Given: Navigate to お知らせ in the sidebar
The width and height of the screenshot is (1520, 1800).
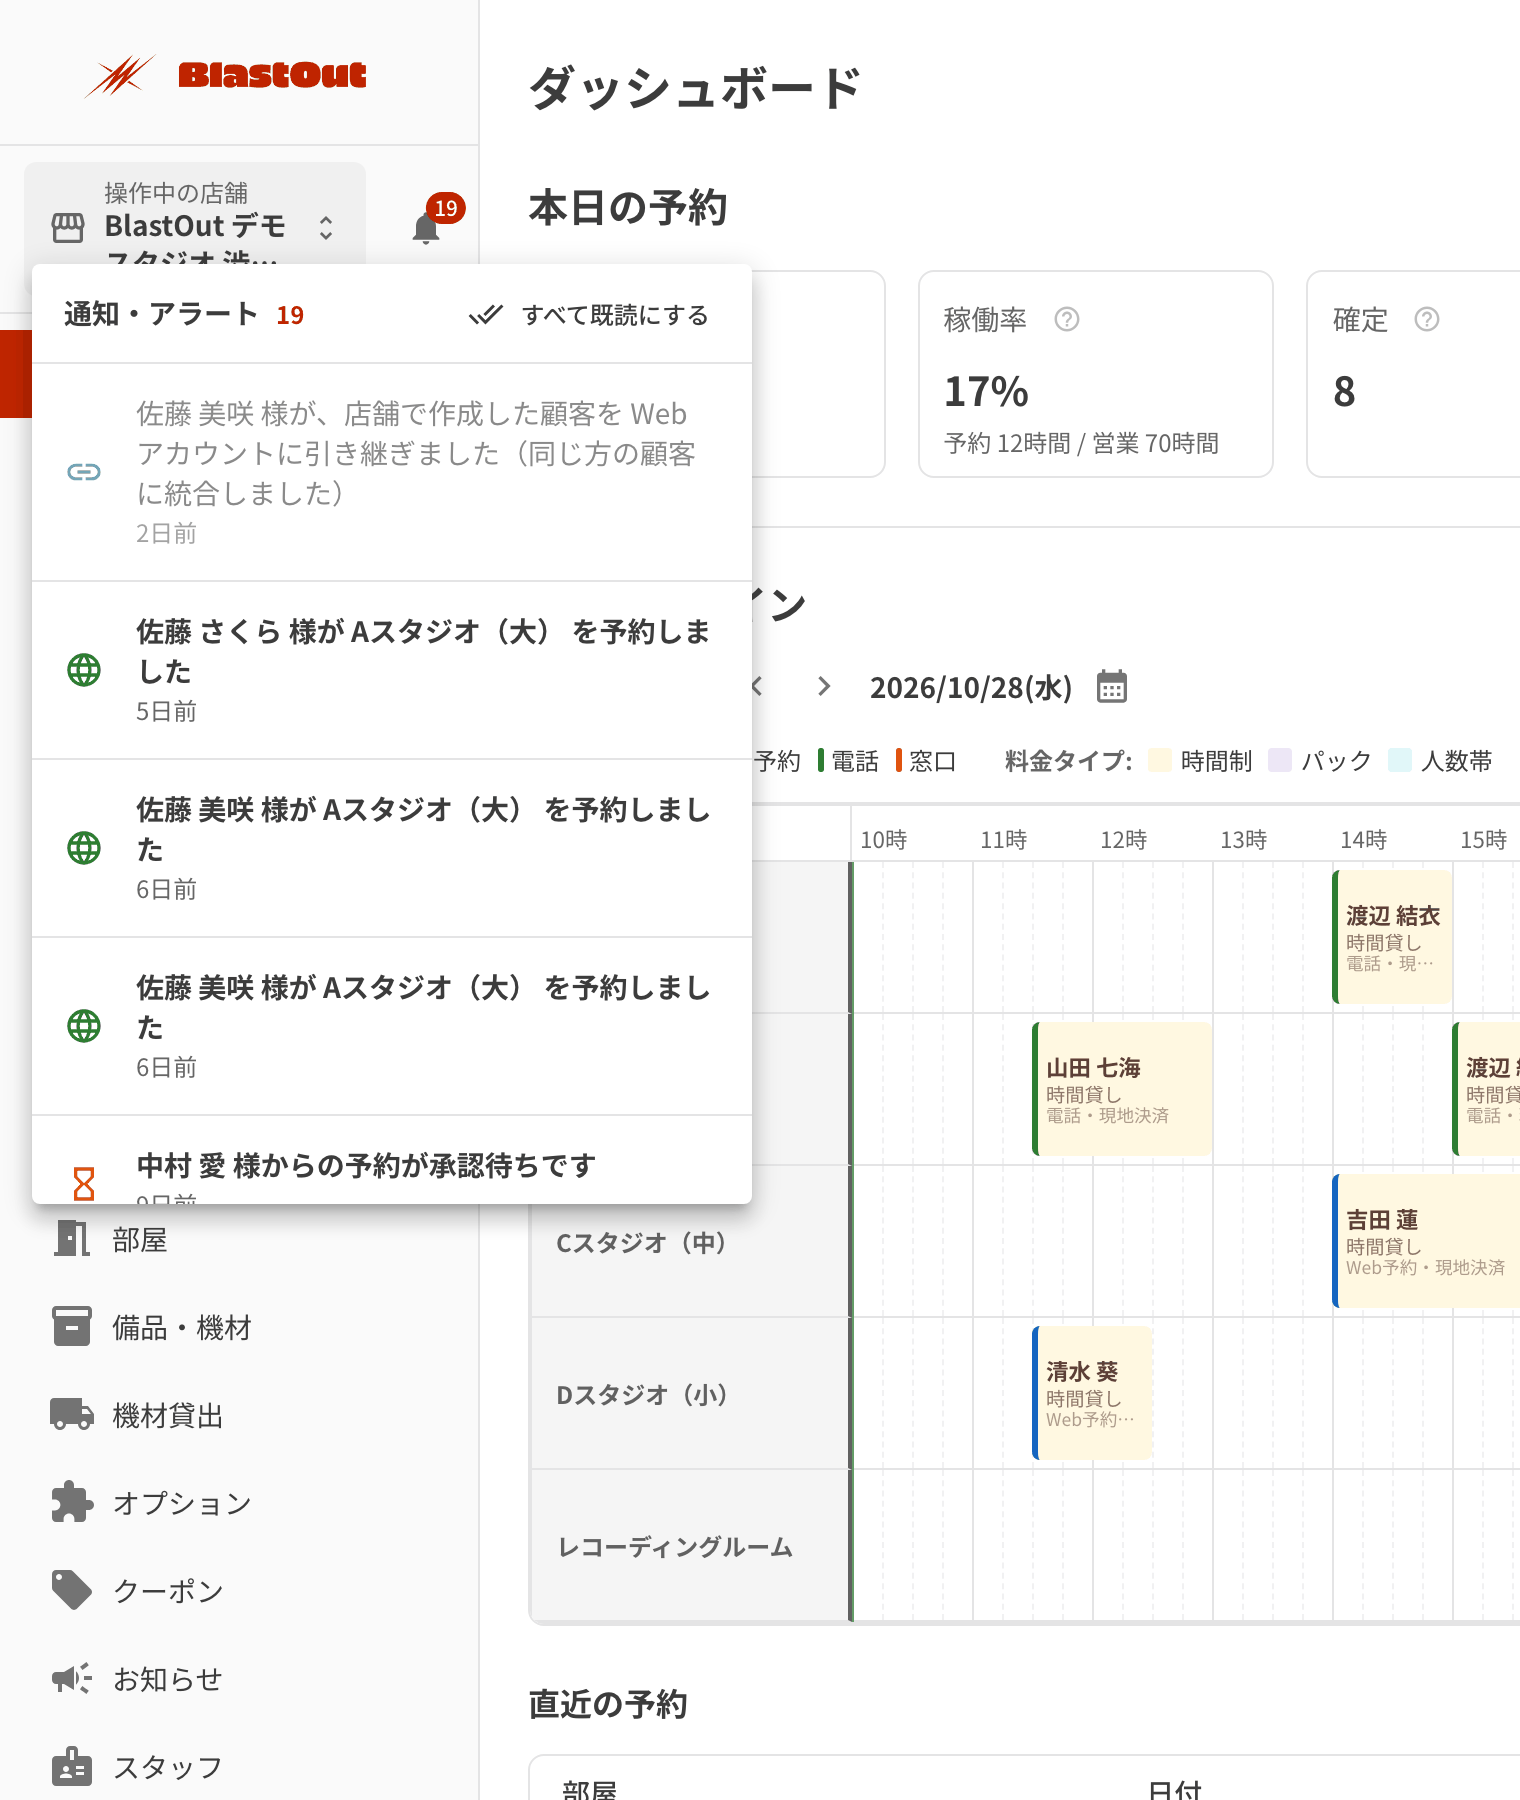Looking at the screenshot, I should point(240,1680).
